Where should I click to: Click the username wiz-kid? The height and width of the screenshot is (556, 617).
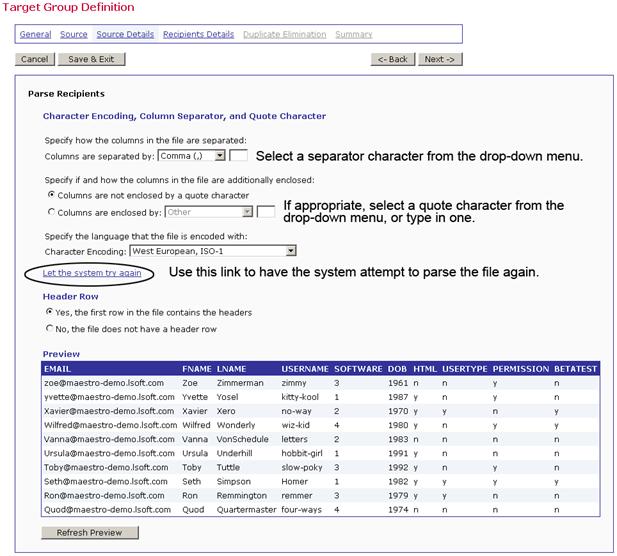click(296, 425)
